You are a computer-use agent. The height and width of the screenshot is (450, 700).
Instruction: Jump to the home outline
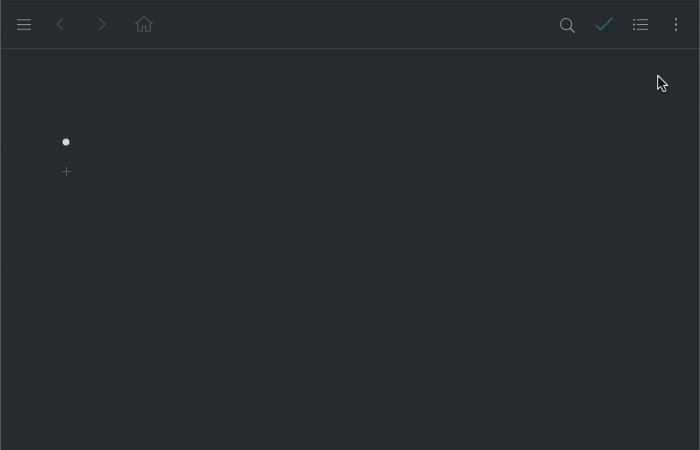[144, 25]
